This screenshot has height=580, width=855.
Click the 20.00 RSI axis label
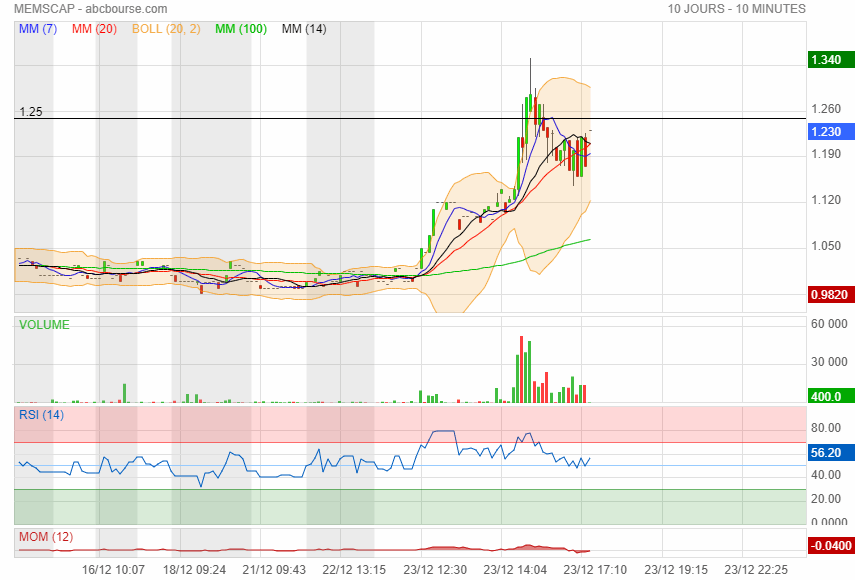coord(826,499)
